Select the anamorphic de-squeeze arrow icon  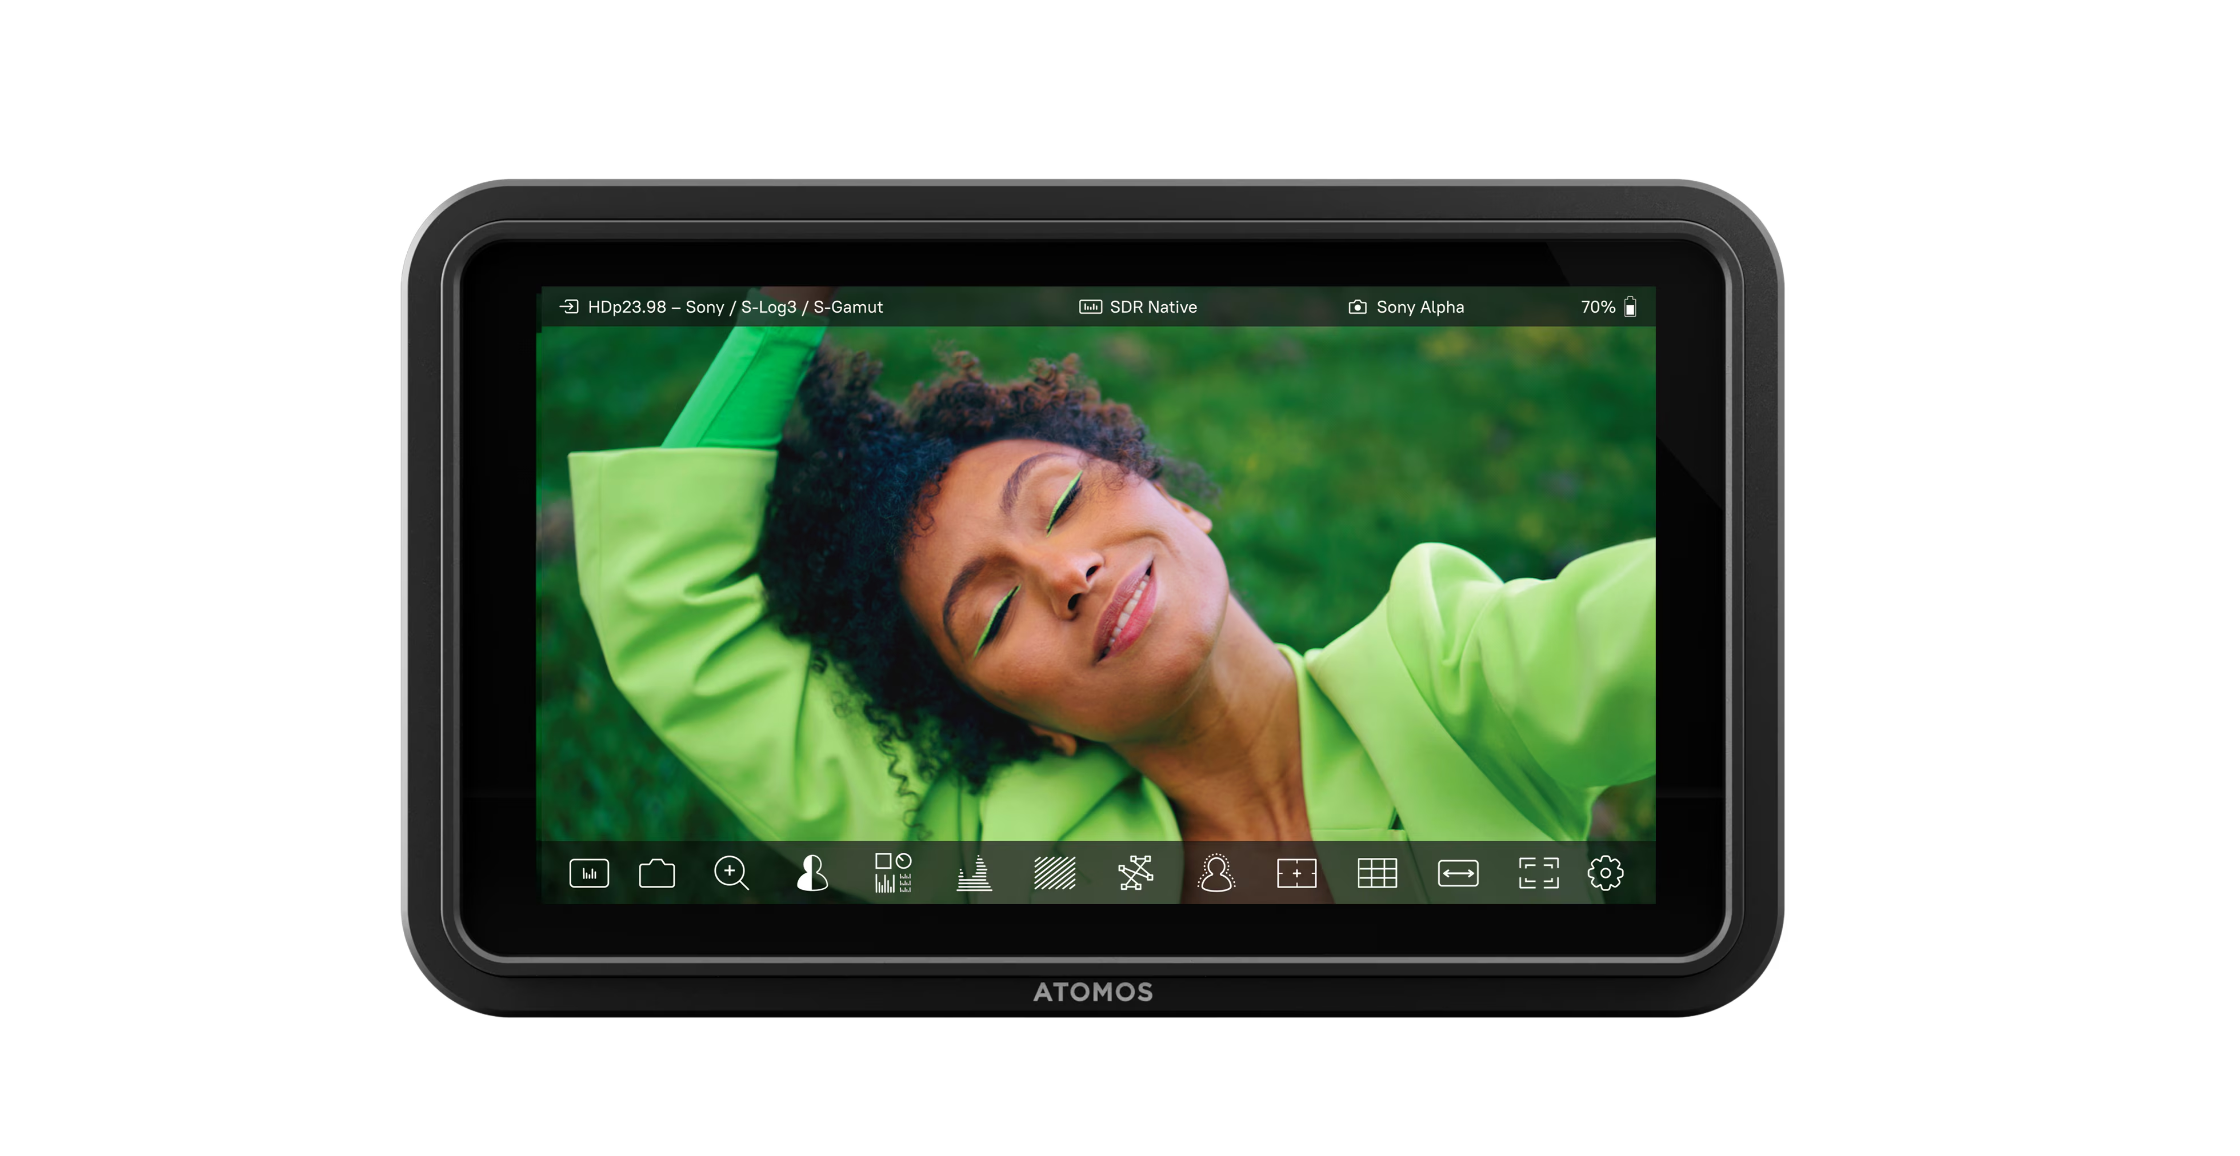(x=1458, y=873)
